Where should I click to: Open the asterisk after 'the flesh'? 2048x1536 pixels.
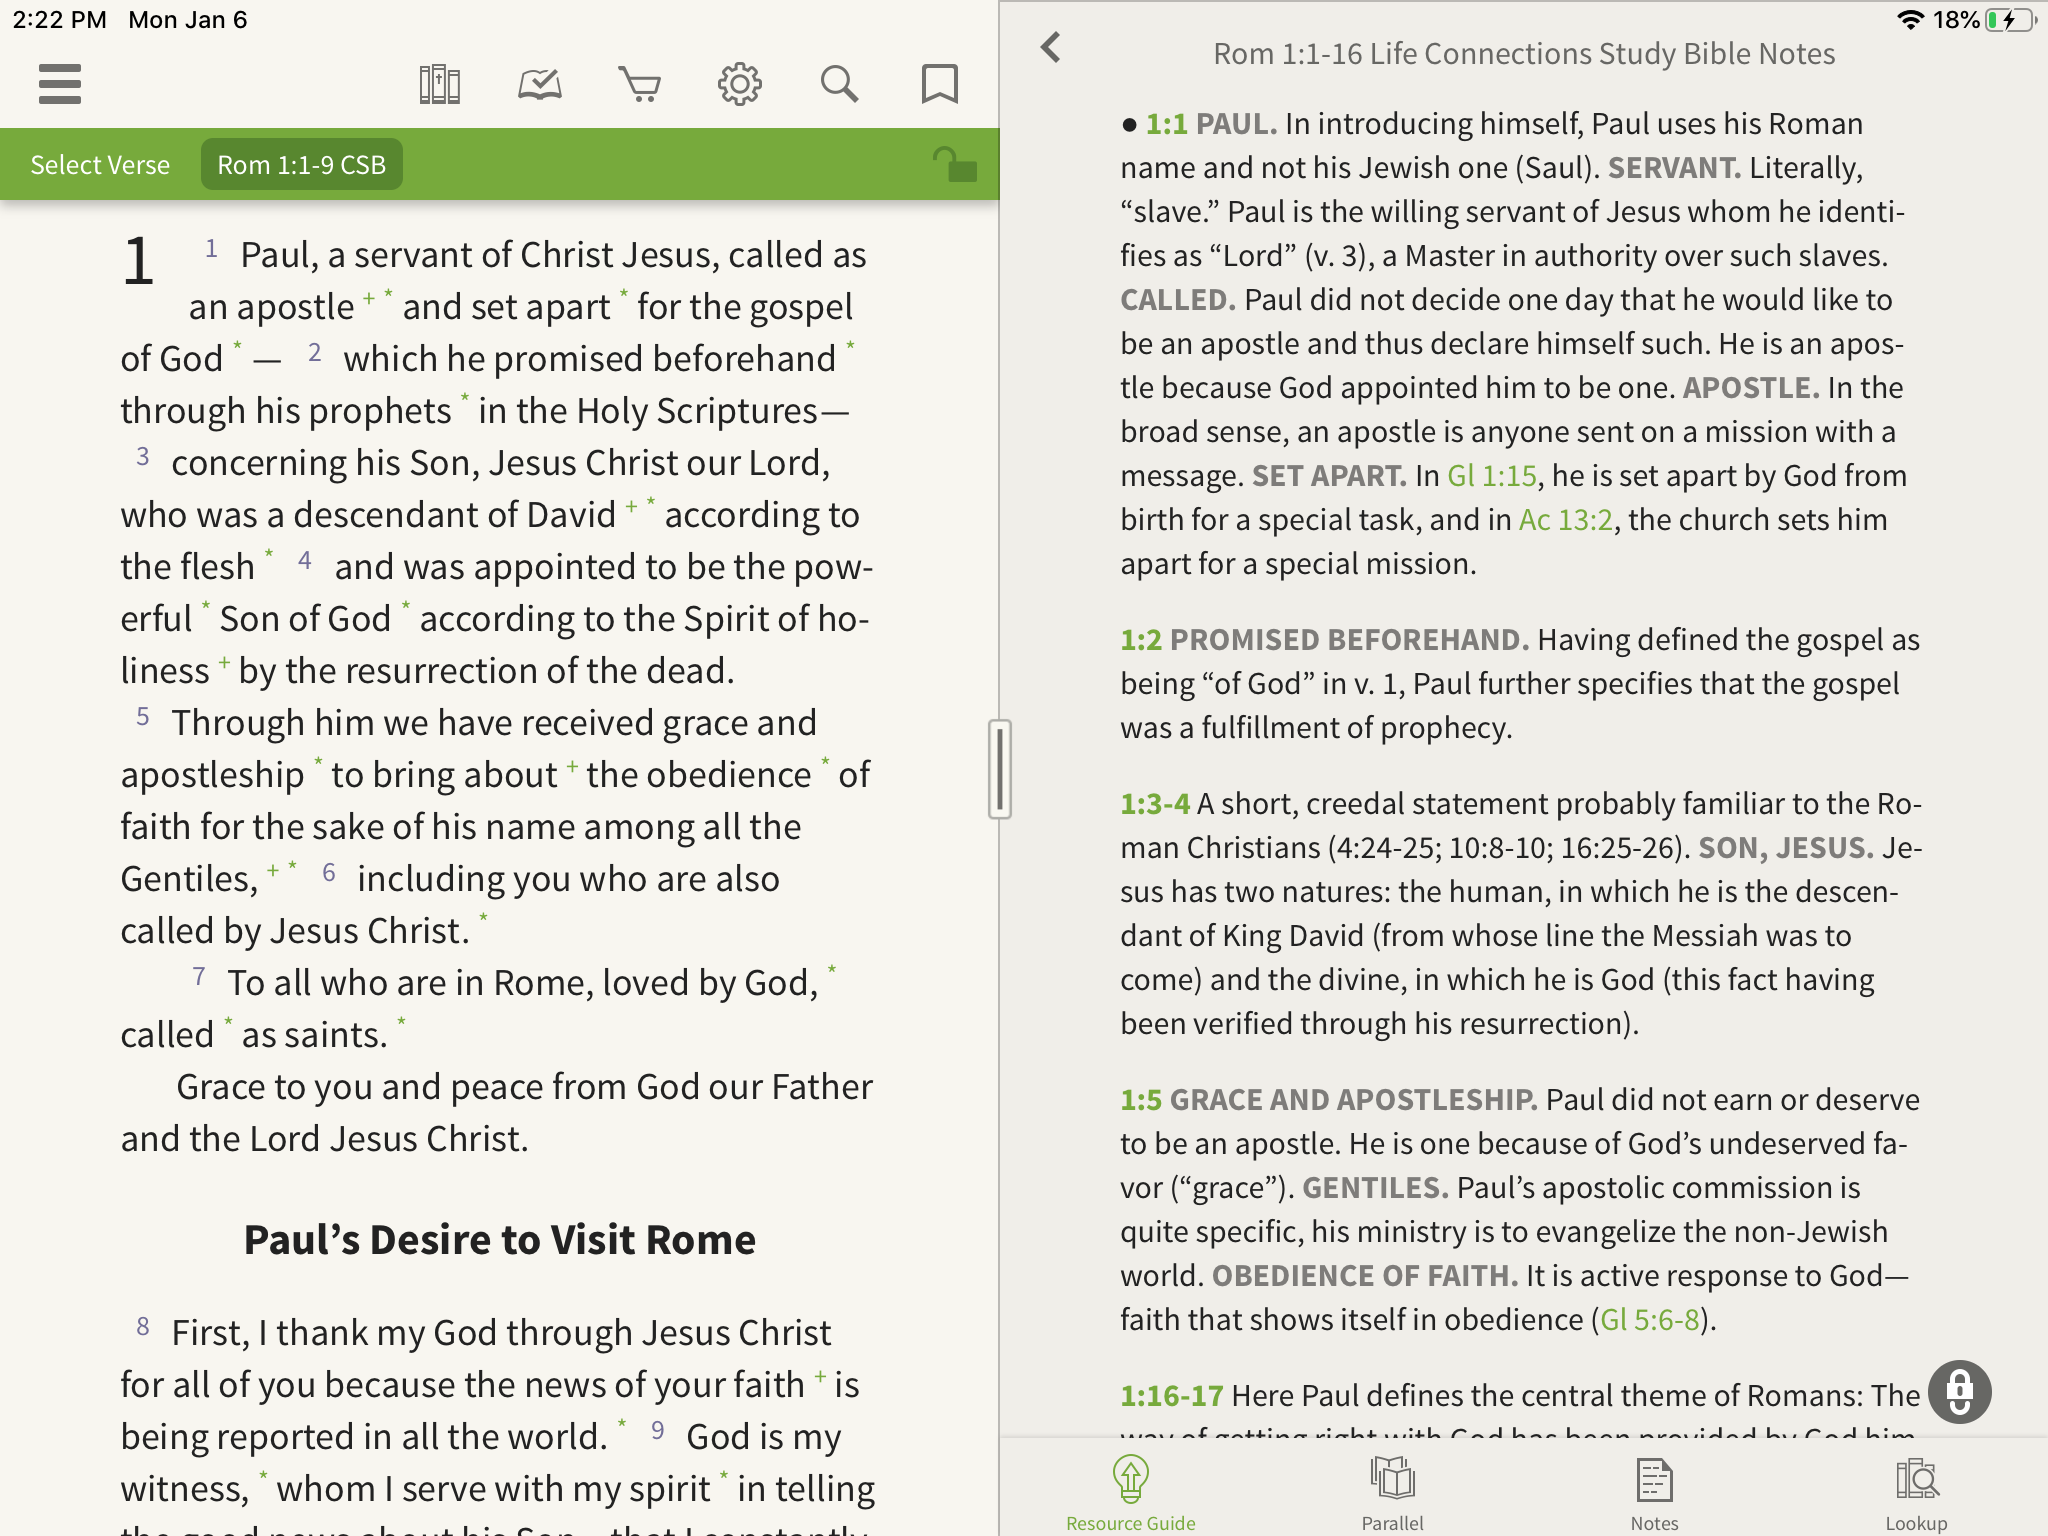tap(268, 553)
